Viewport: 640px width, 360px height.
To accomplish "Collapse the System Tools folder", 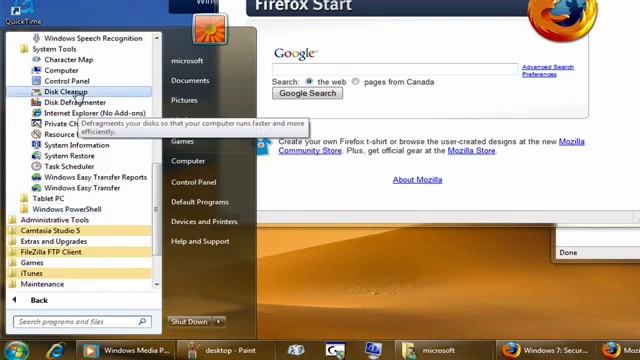I will (48, 49).
